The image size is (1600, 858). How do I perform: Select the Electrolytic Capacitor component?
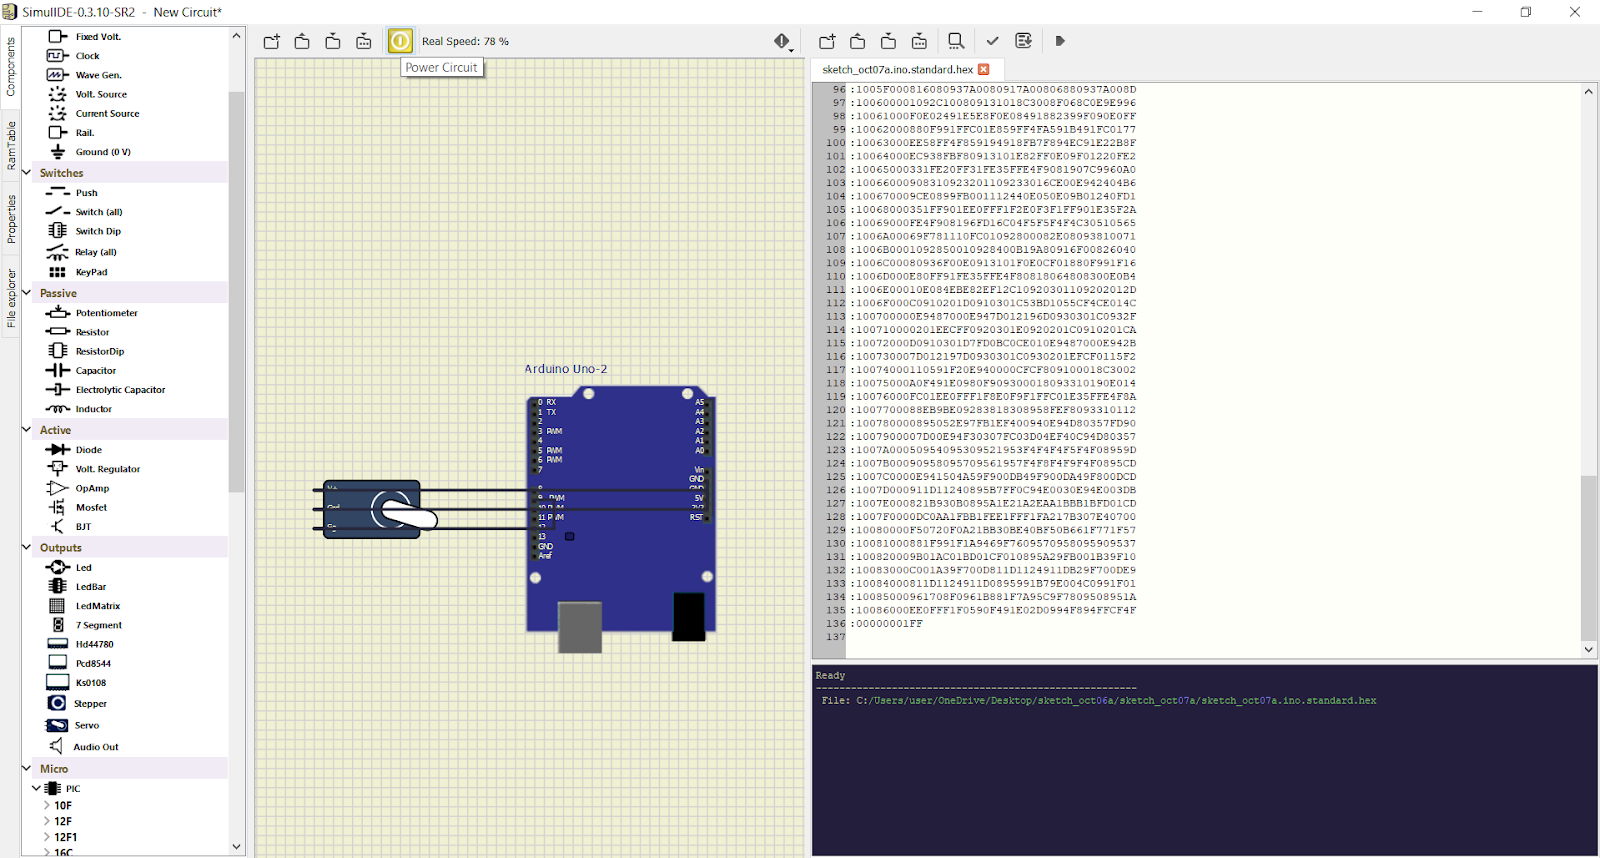(120, 390)
